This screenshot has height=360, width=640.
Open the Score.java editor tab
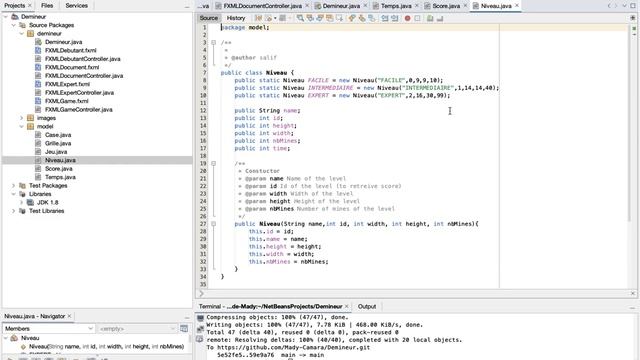tap(446, 6)
